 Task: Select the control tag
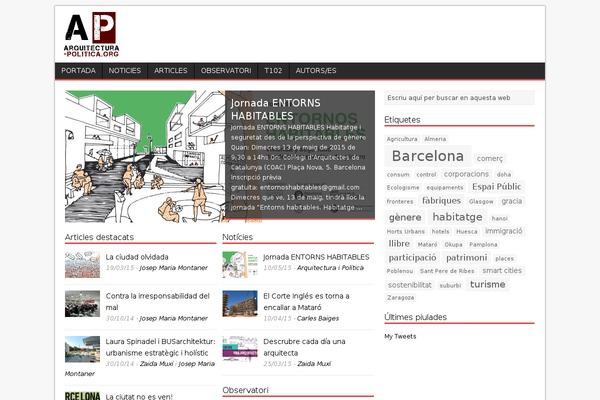click(x=426, y=175)
